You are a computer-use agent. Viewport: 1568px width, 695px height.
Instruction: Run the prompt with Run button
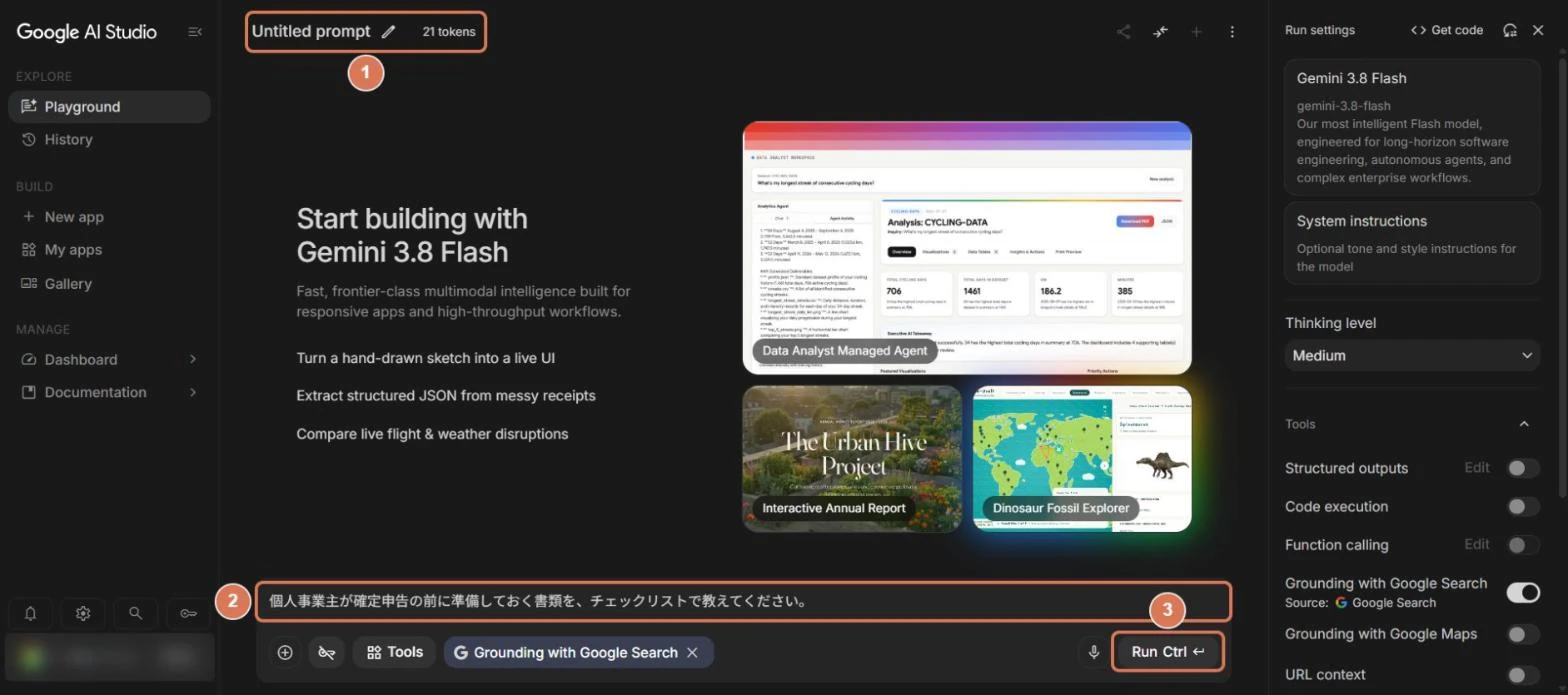tap(1167, 652)
